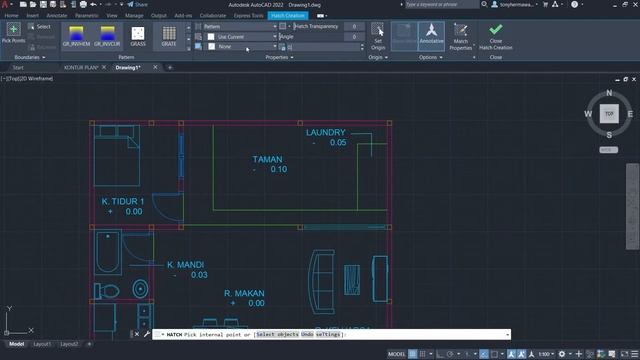Switch to the Start tab

[x=18, y=67]
